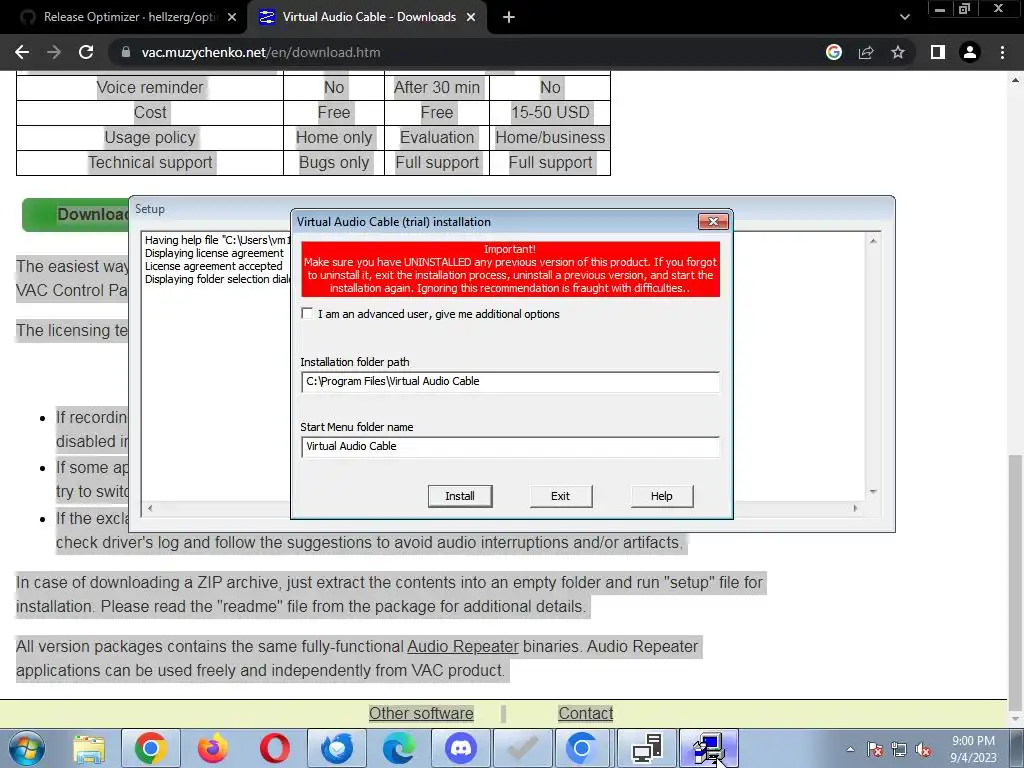This screenshot has height=768, width=1024.
Task: Close the Release Optimizer tab
Action: click(x=232, y=18)
